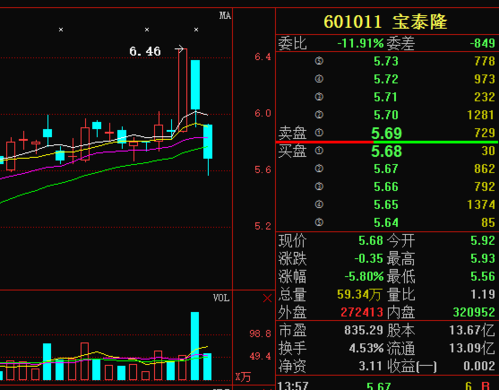
Task: Click sell volume 729 at 5.69
Action: pos(485,133)
